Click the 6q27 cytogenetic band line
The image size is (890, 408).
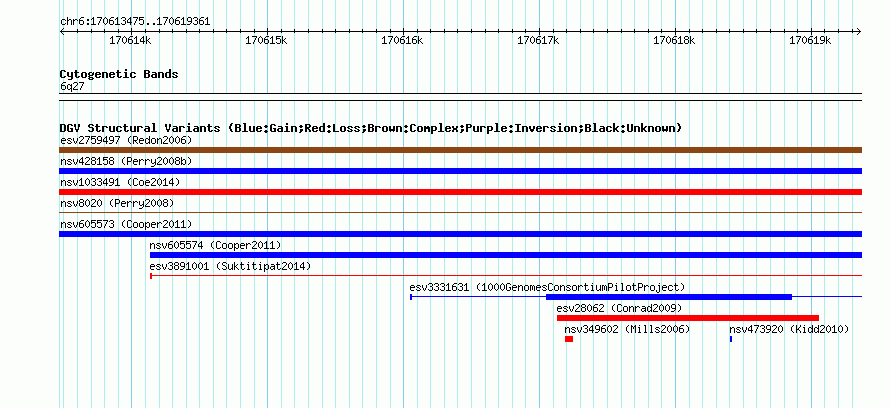(x=460, y=97)
